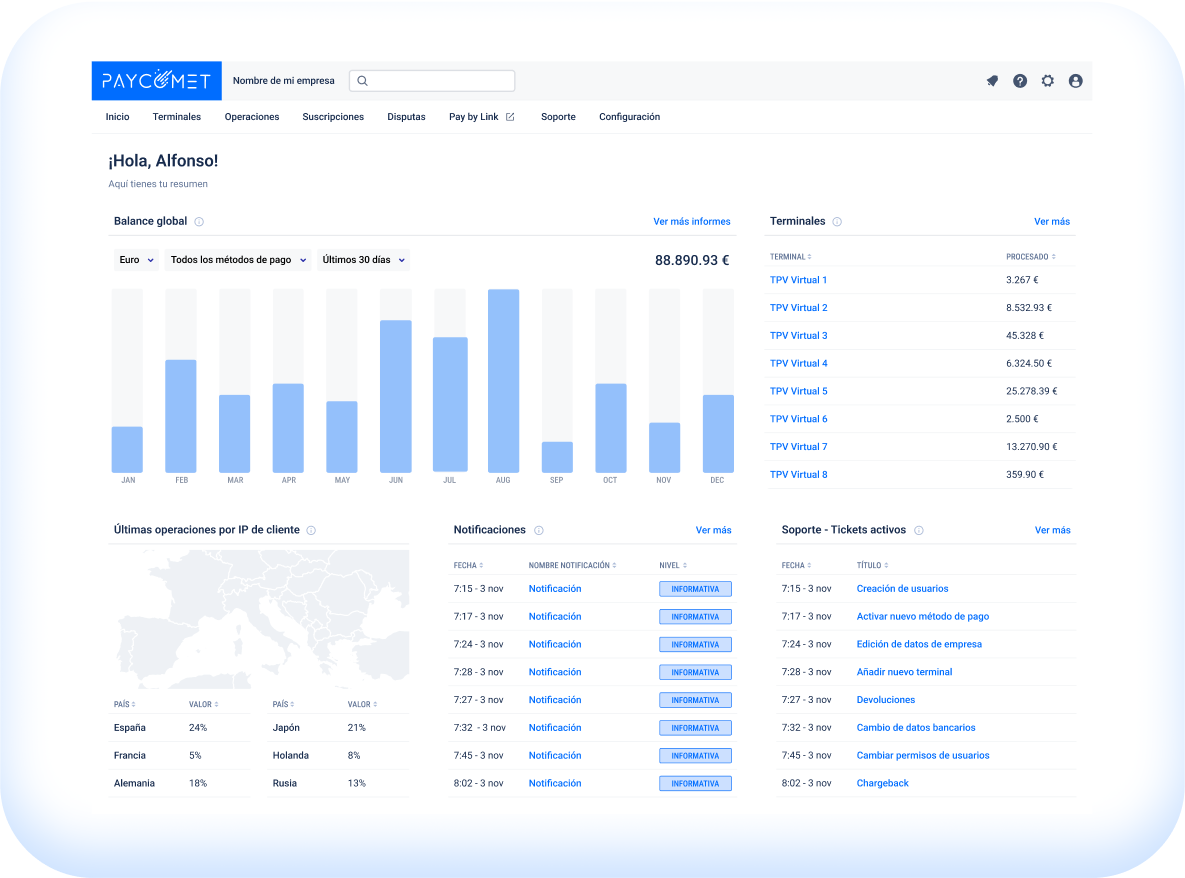
Task: Click INFORMATIVA badge on 7:15 notification
Action: pyautogui.click(x=695, y=589)
